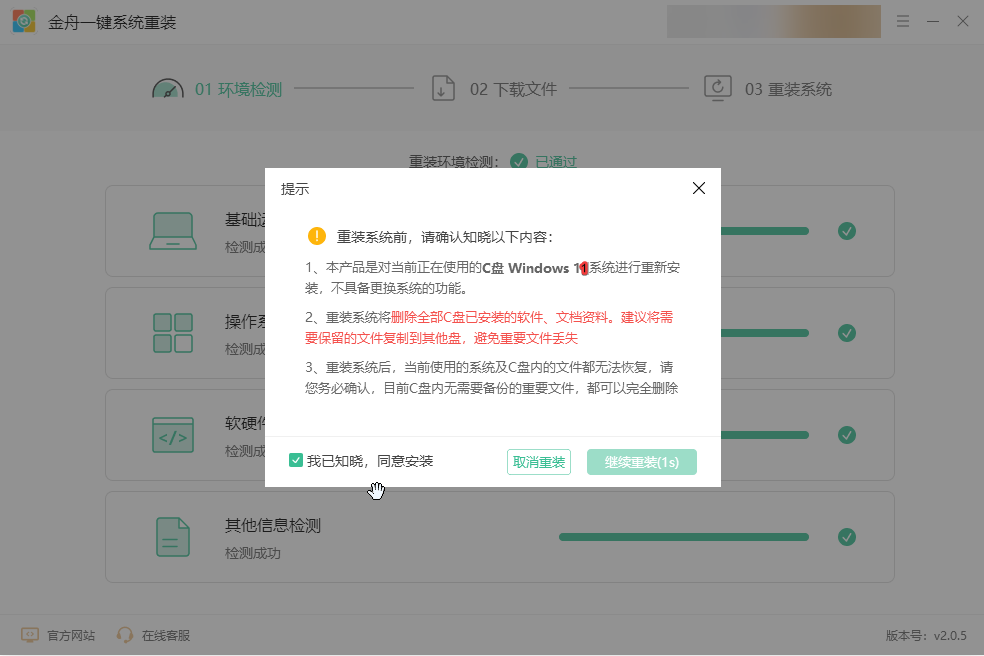984x656 pixels.
Task: Click the 其他信息检测 progress bar
Action: [x=683, y=537]
